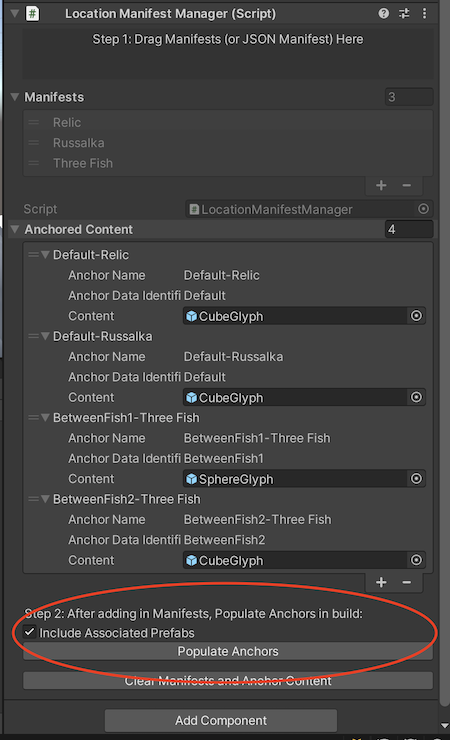
Task: Click the Anchored Content size field
Action: point(409,229)
